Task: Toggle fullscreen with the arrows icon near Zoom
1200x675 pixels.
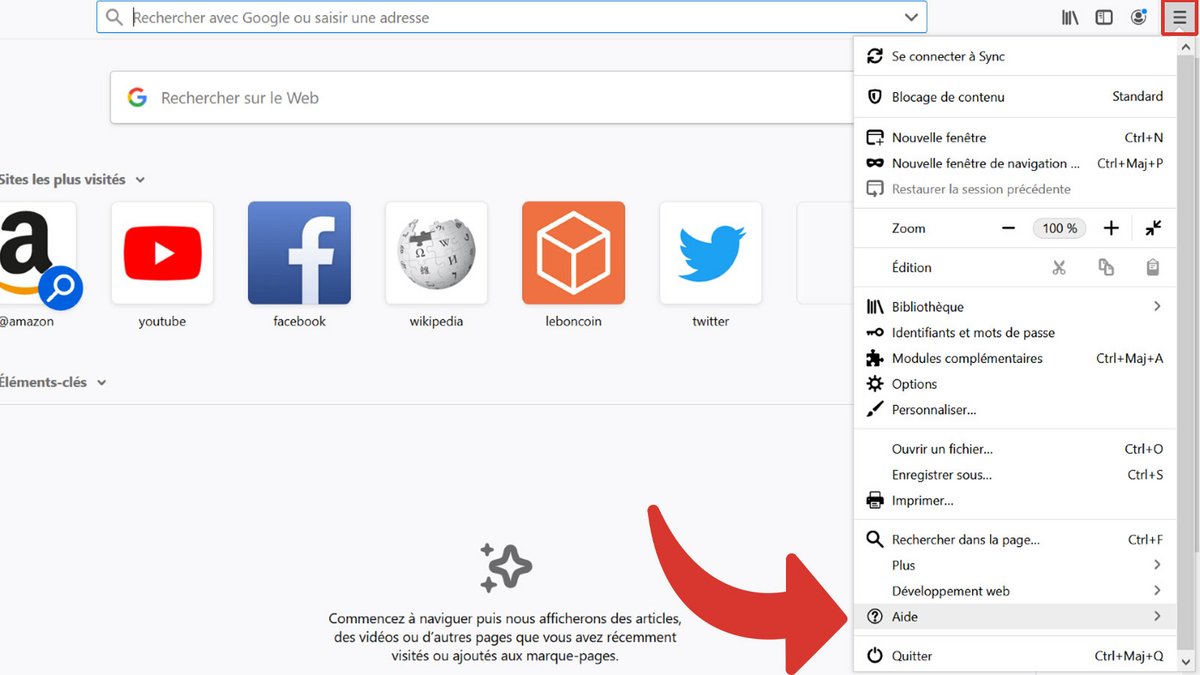Action: pos(1153,228)
